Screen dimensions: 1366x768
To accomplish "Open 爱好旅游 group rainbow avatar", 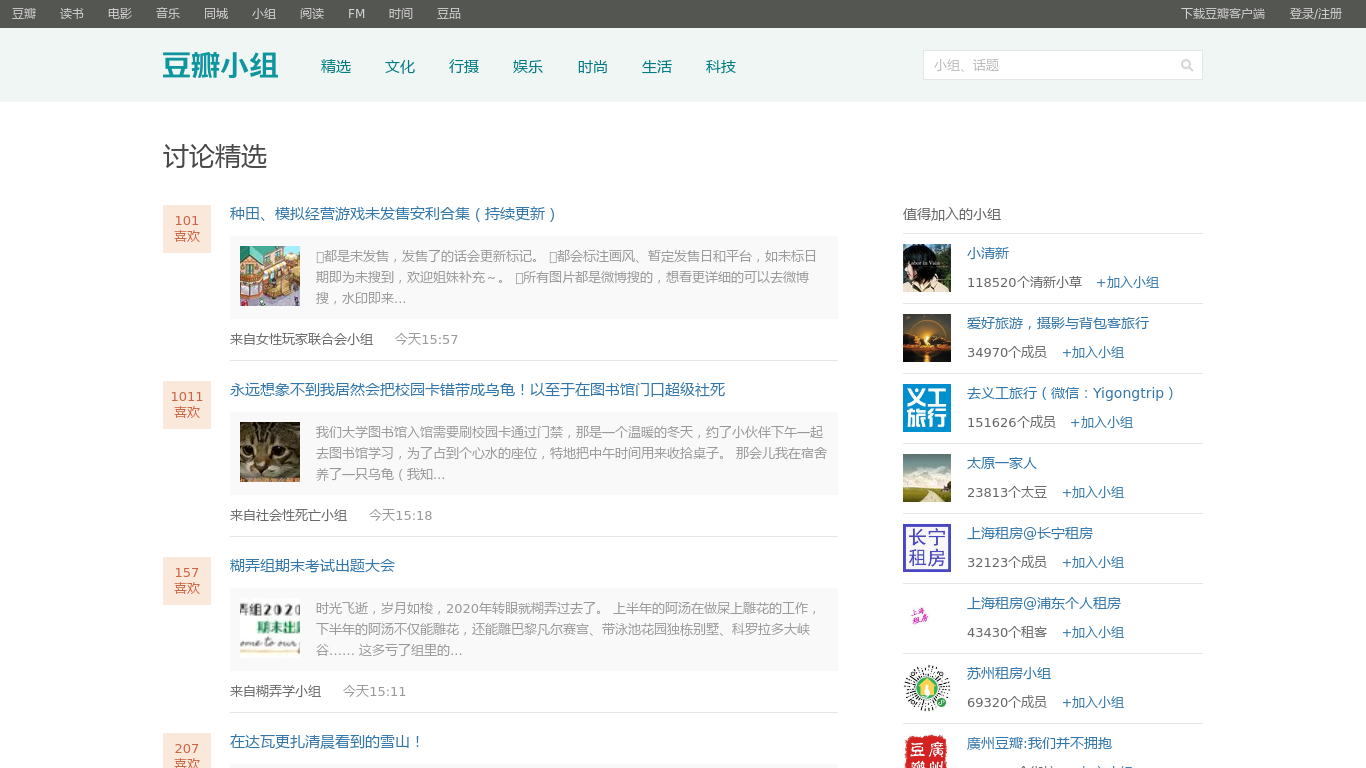I will [927, 338].
